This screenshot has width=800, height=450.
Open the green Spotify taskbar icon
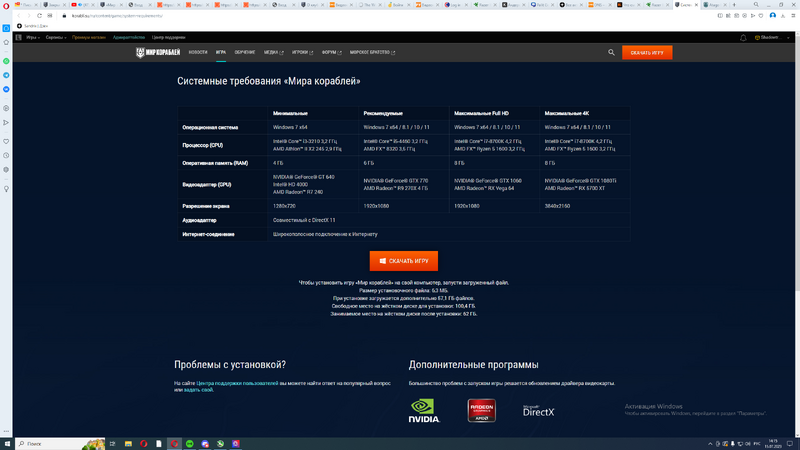click(190, 444)
